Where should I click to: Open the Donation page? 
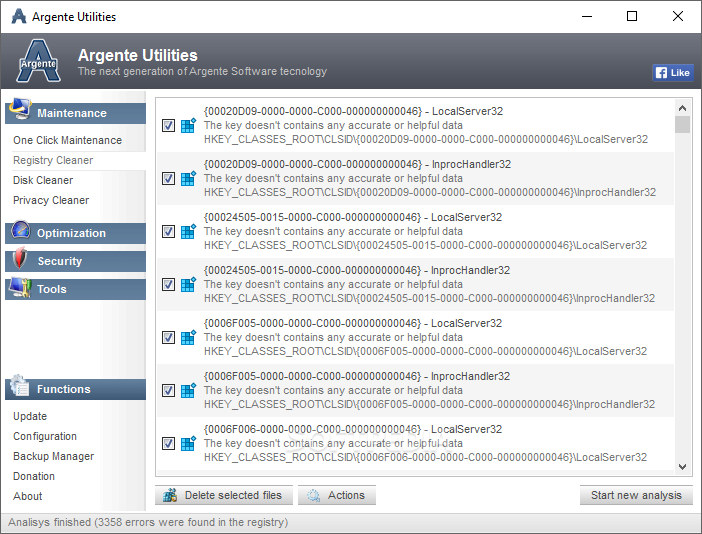(x=34, y=476)
